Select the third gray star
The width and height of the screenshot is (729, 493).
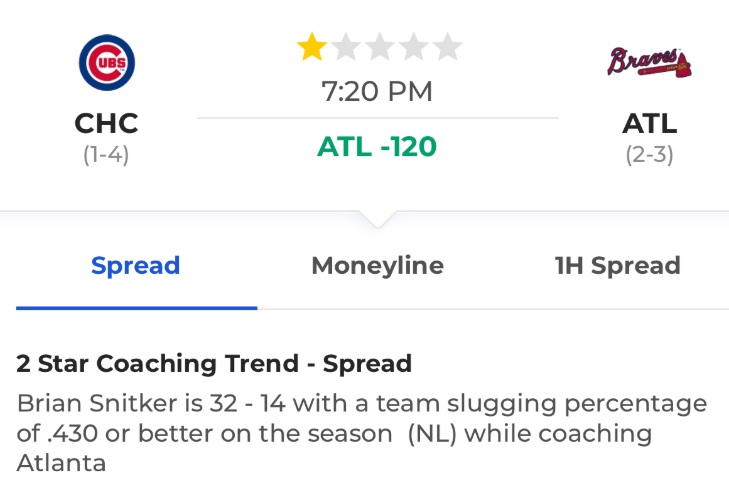pyautogui.click(x=379, y=47)
